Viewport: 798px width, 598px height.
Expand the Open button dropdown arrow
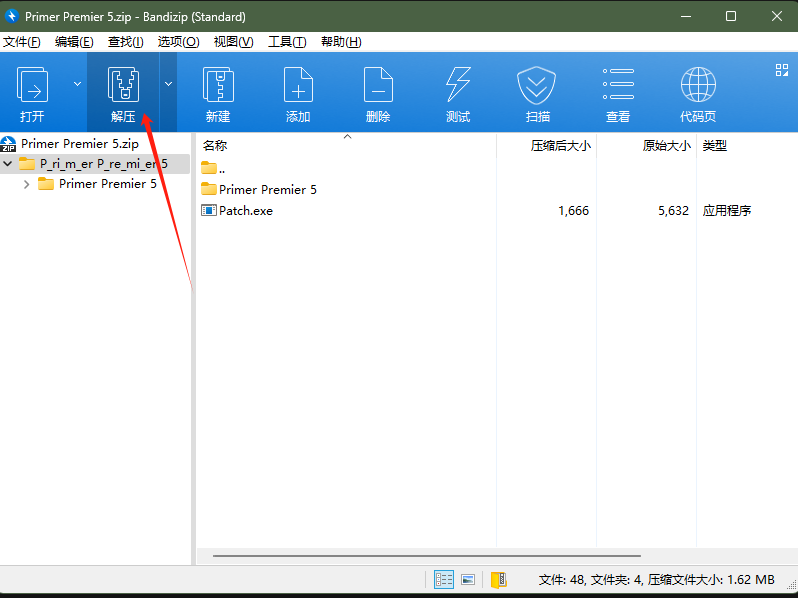tap(77, 84)
